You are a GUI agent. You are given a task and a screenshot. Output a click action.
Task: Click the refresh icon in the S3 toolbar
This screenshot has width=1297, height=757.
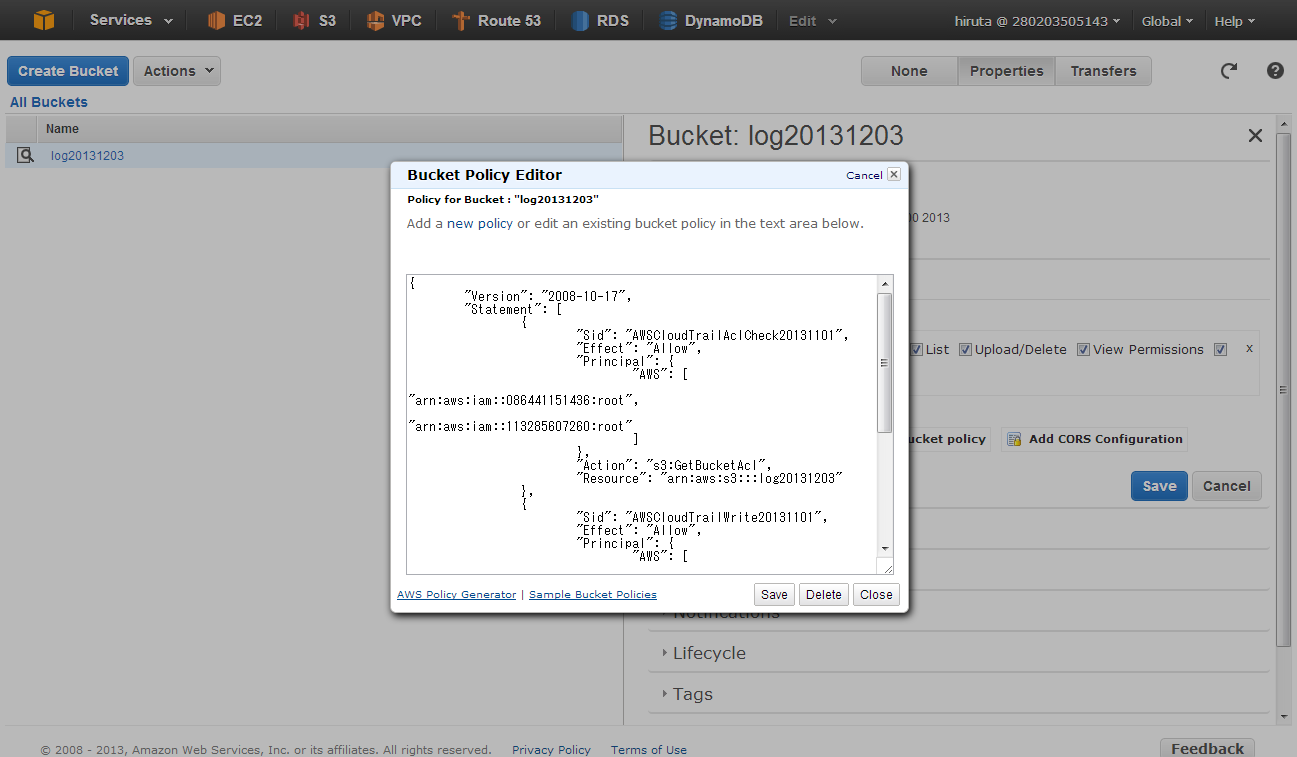pyautogui.click(x=1229, y=71)
